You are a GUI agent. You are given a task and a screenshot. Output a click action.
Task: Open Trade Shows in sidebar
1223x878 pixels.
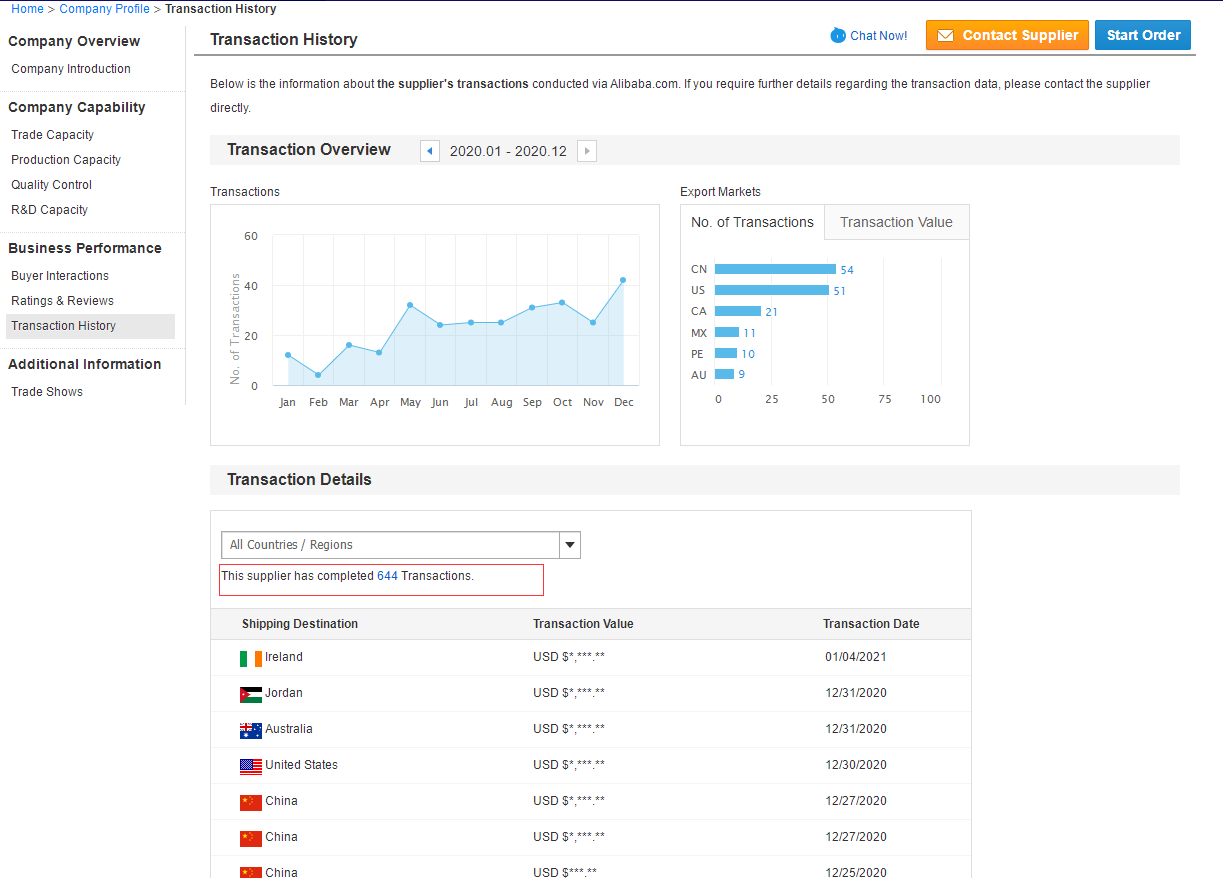[x=47, y=392]
